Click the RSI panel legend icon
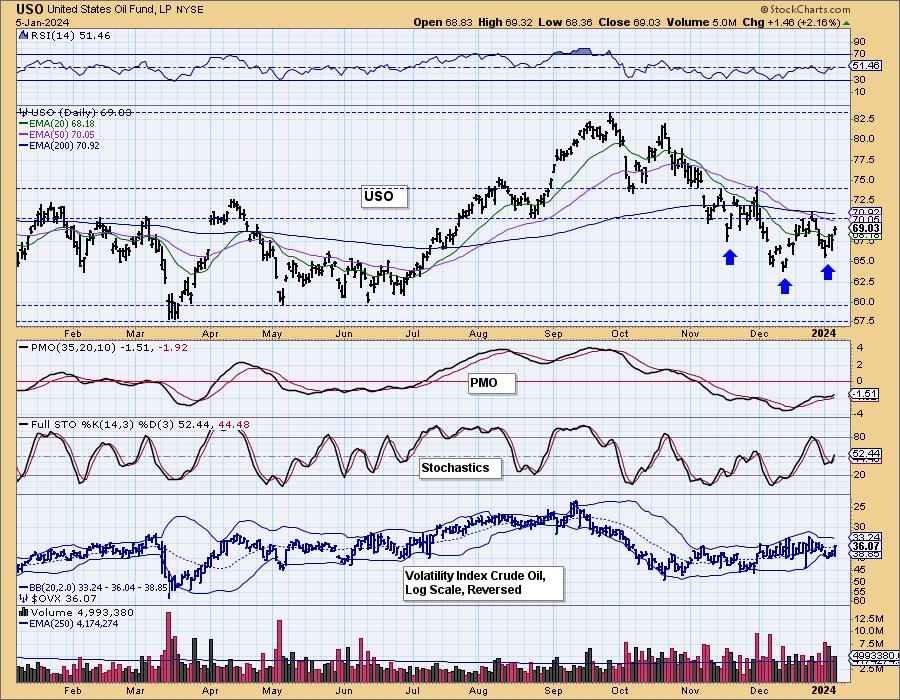The height and width of the screenshot is (700, 900). point(23,35)
